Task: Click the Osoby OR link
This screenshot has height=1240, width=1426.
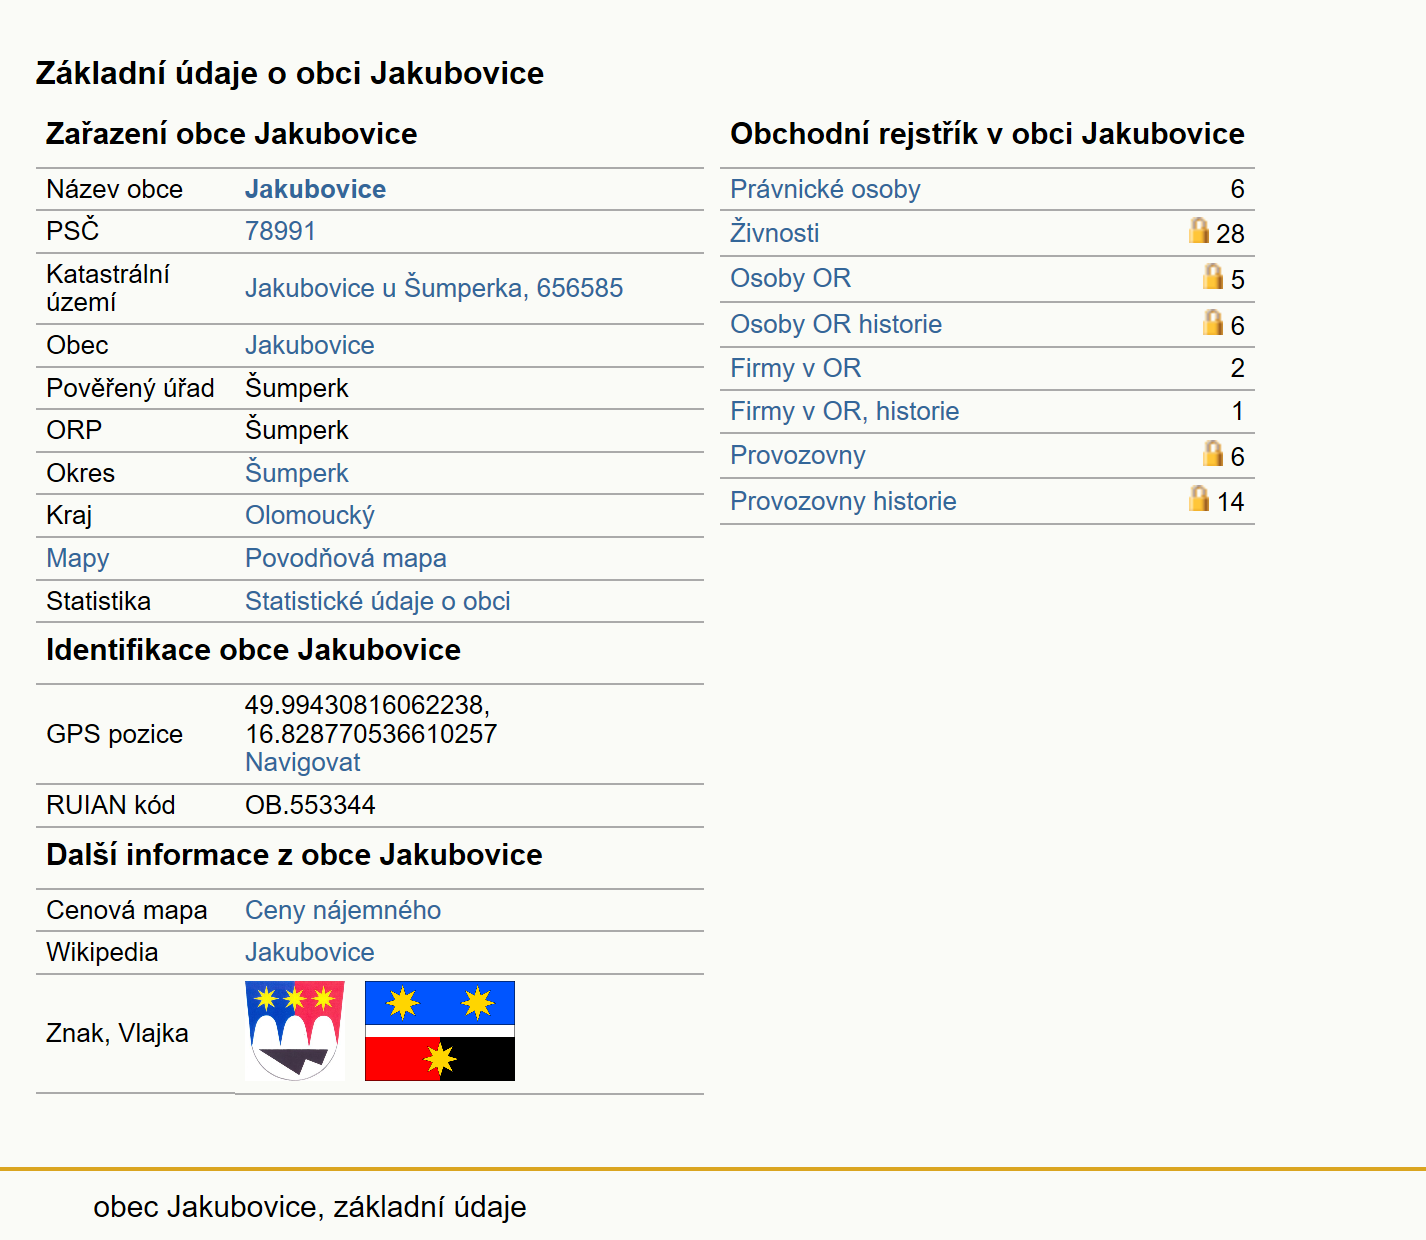Action: [x=791, y=278]
